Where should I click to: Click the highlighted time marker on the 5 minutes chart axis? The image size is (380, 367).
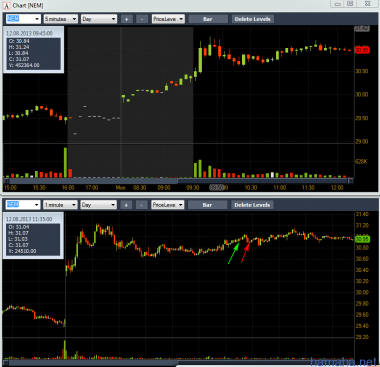pyautogui.click(x=217, y=187)
